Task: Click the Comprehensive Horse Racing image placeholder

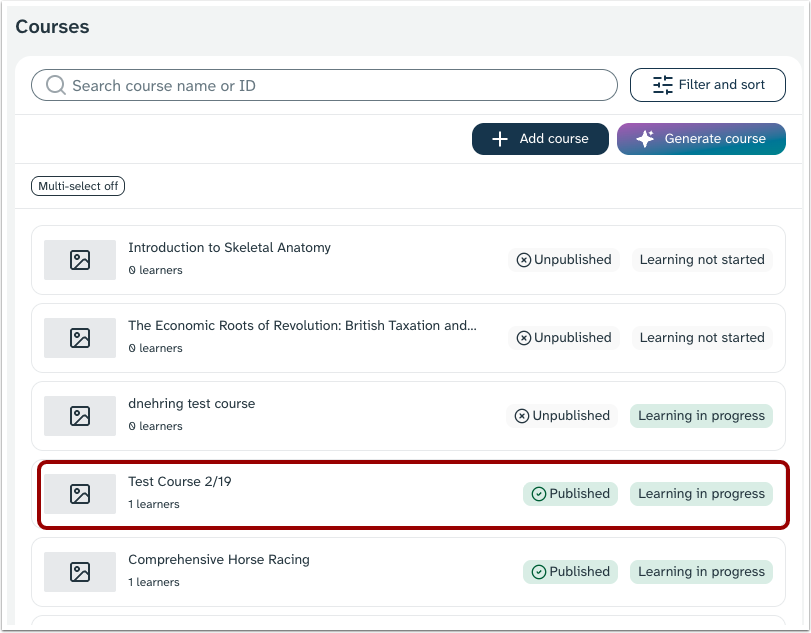Action: coord(80,572)
